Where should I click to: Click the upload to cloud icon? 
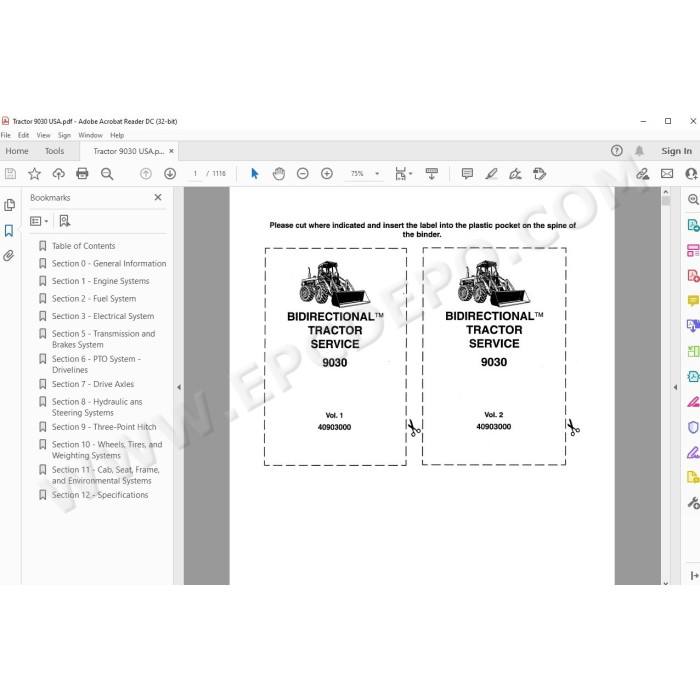(x=58, y=173)
